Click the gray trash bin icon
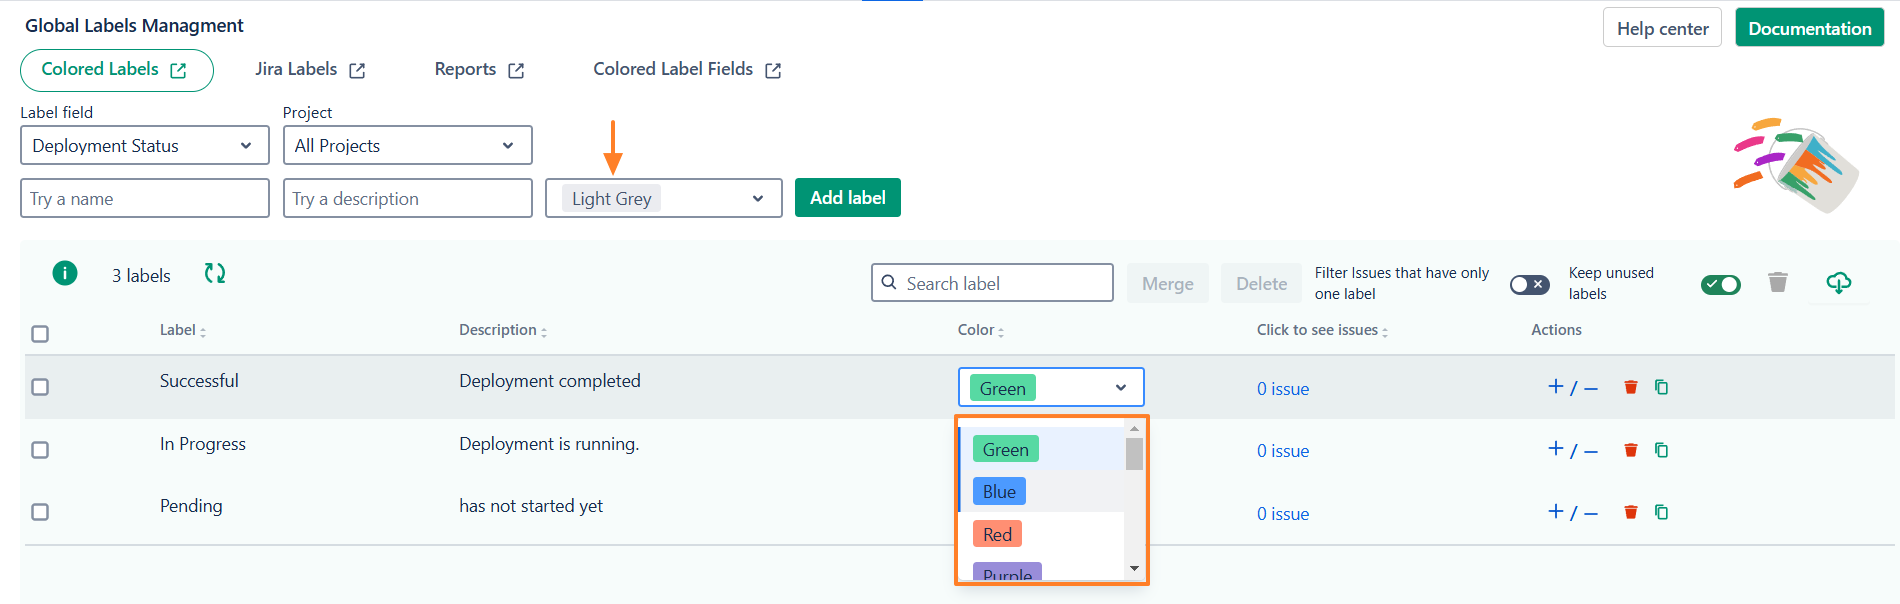This screenshot has height=604, width=1900. pos(1777,282)
